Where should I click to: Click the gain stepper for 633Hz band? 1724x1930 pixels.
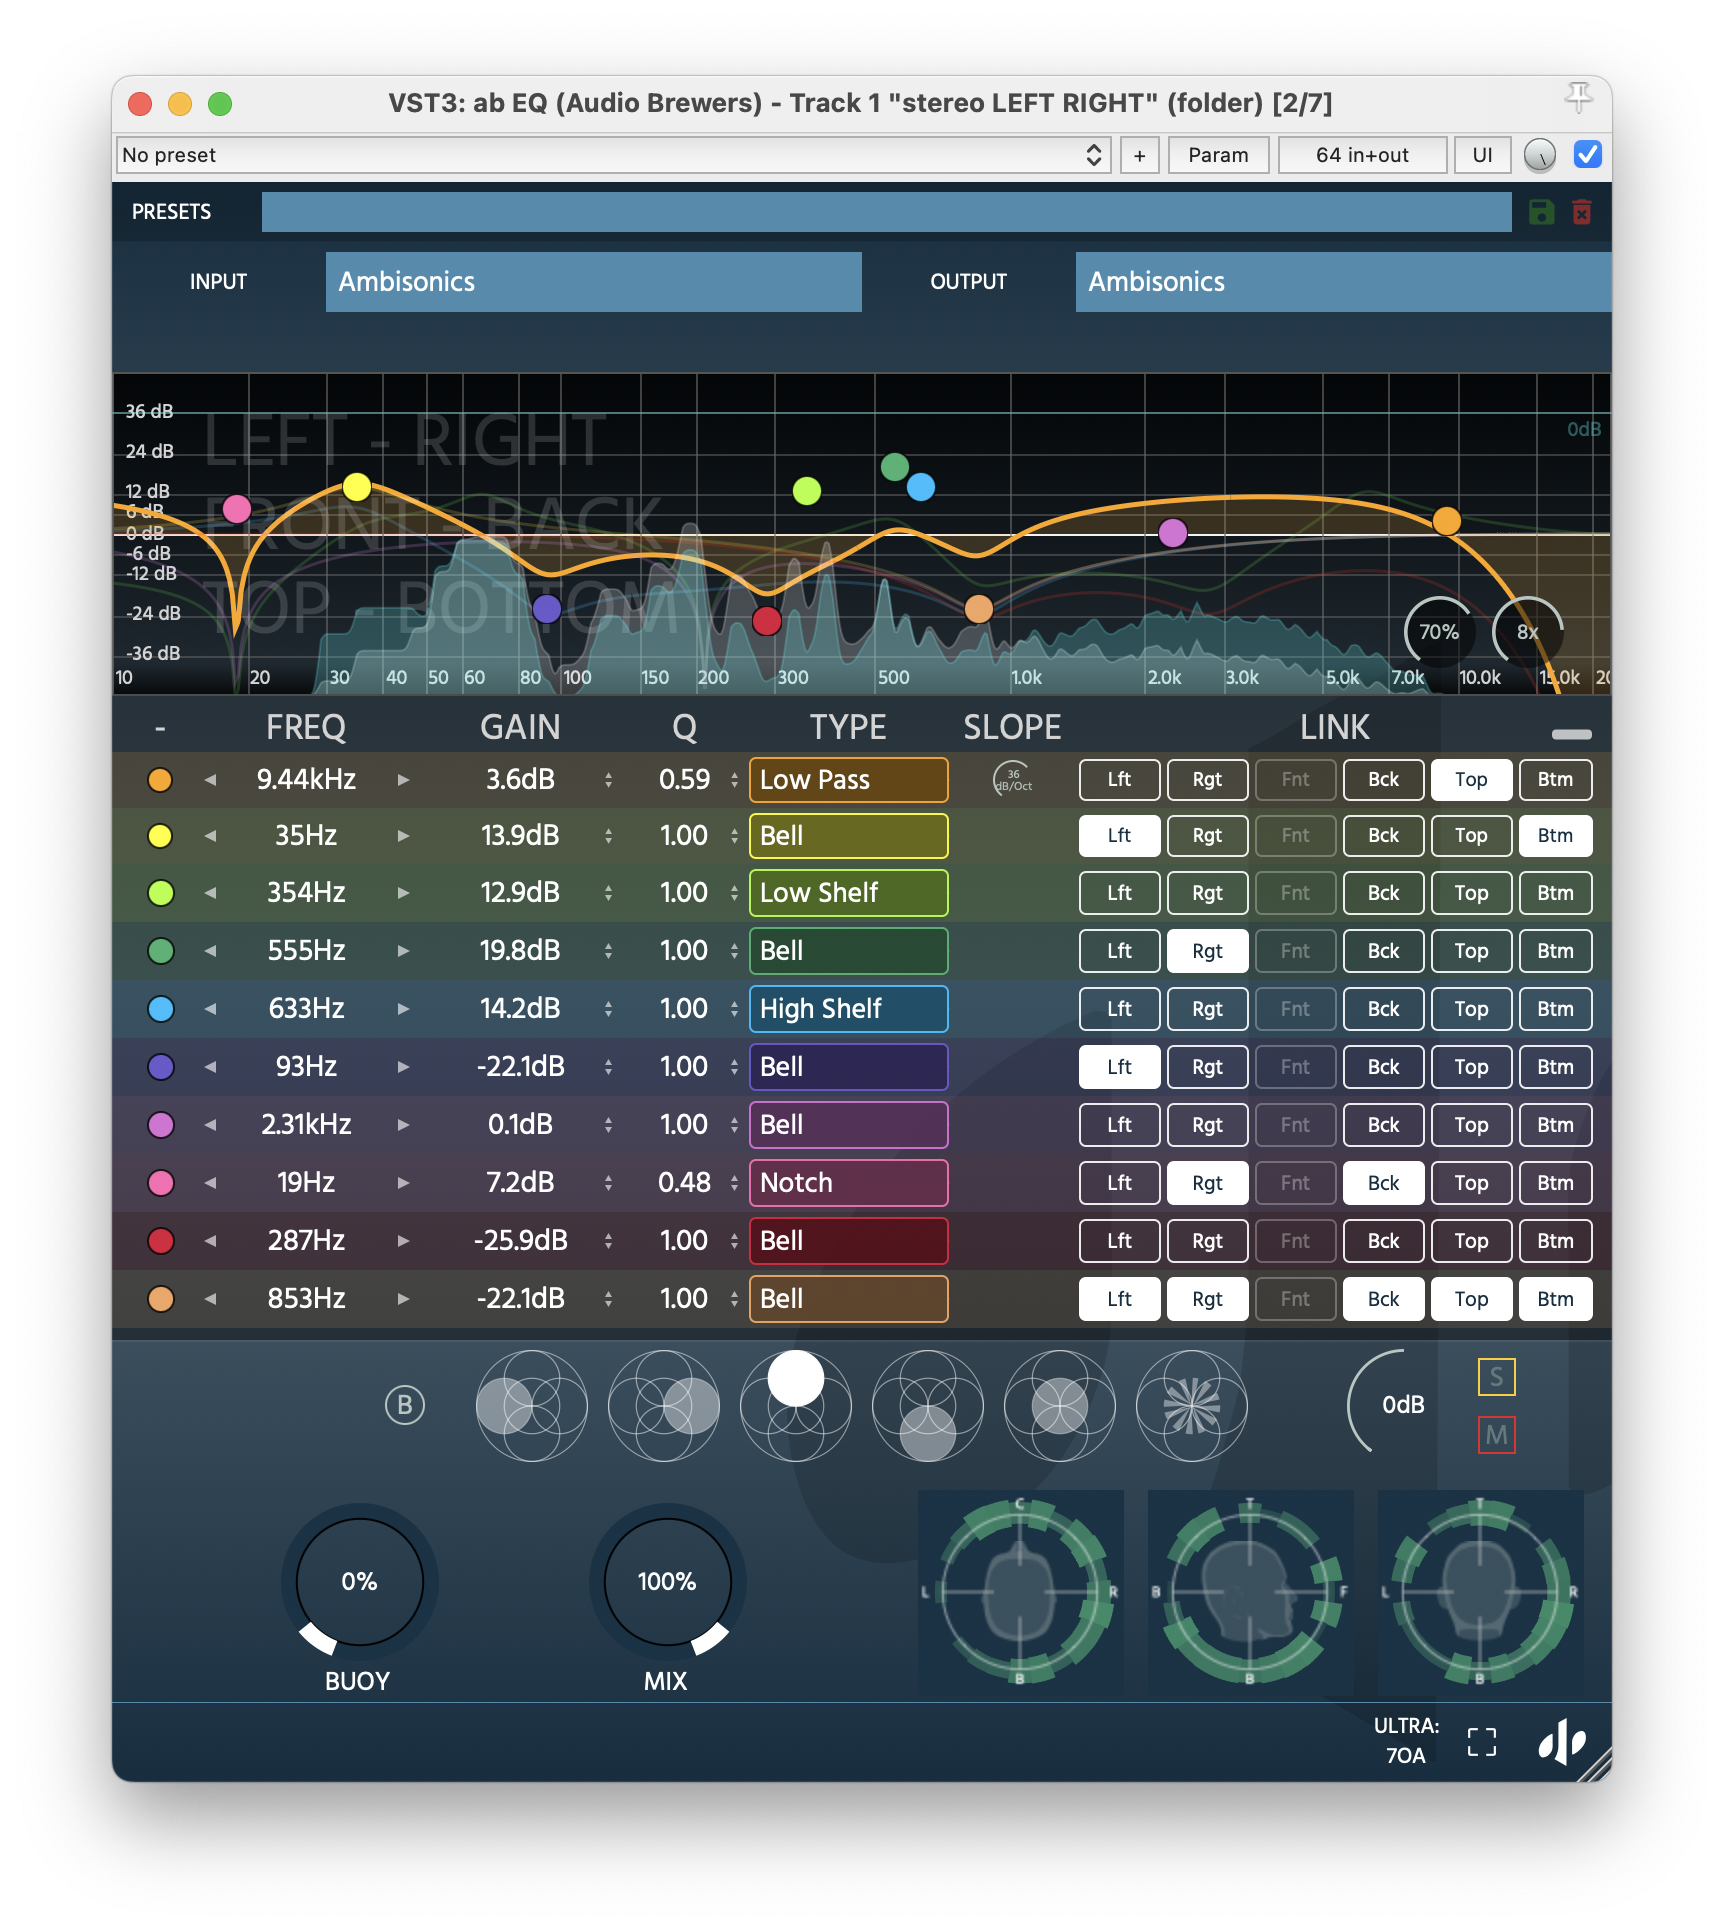[608, 1009]
